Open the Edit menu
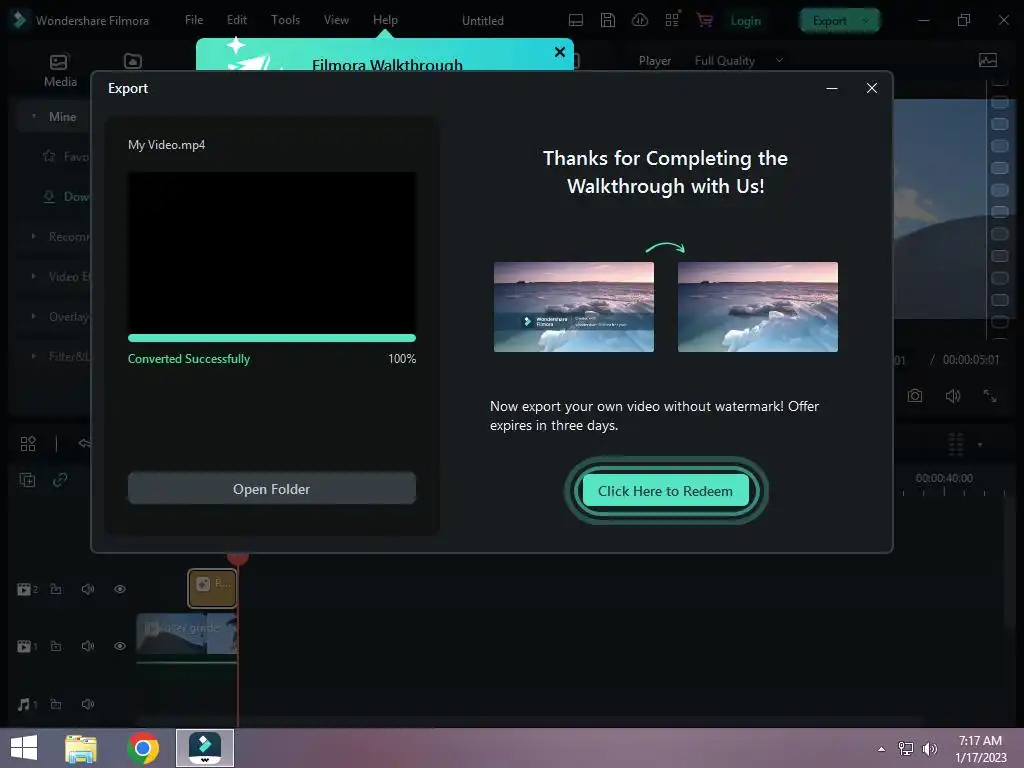Viewport: 1024px width, 768px height. pyautogui.click(x=236, y=20)
